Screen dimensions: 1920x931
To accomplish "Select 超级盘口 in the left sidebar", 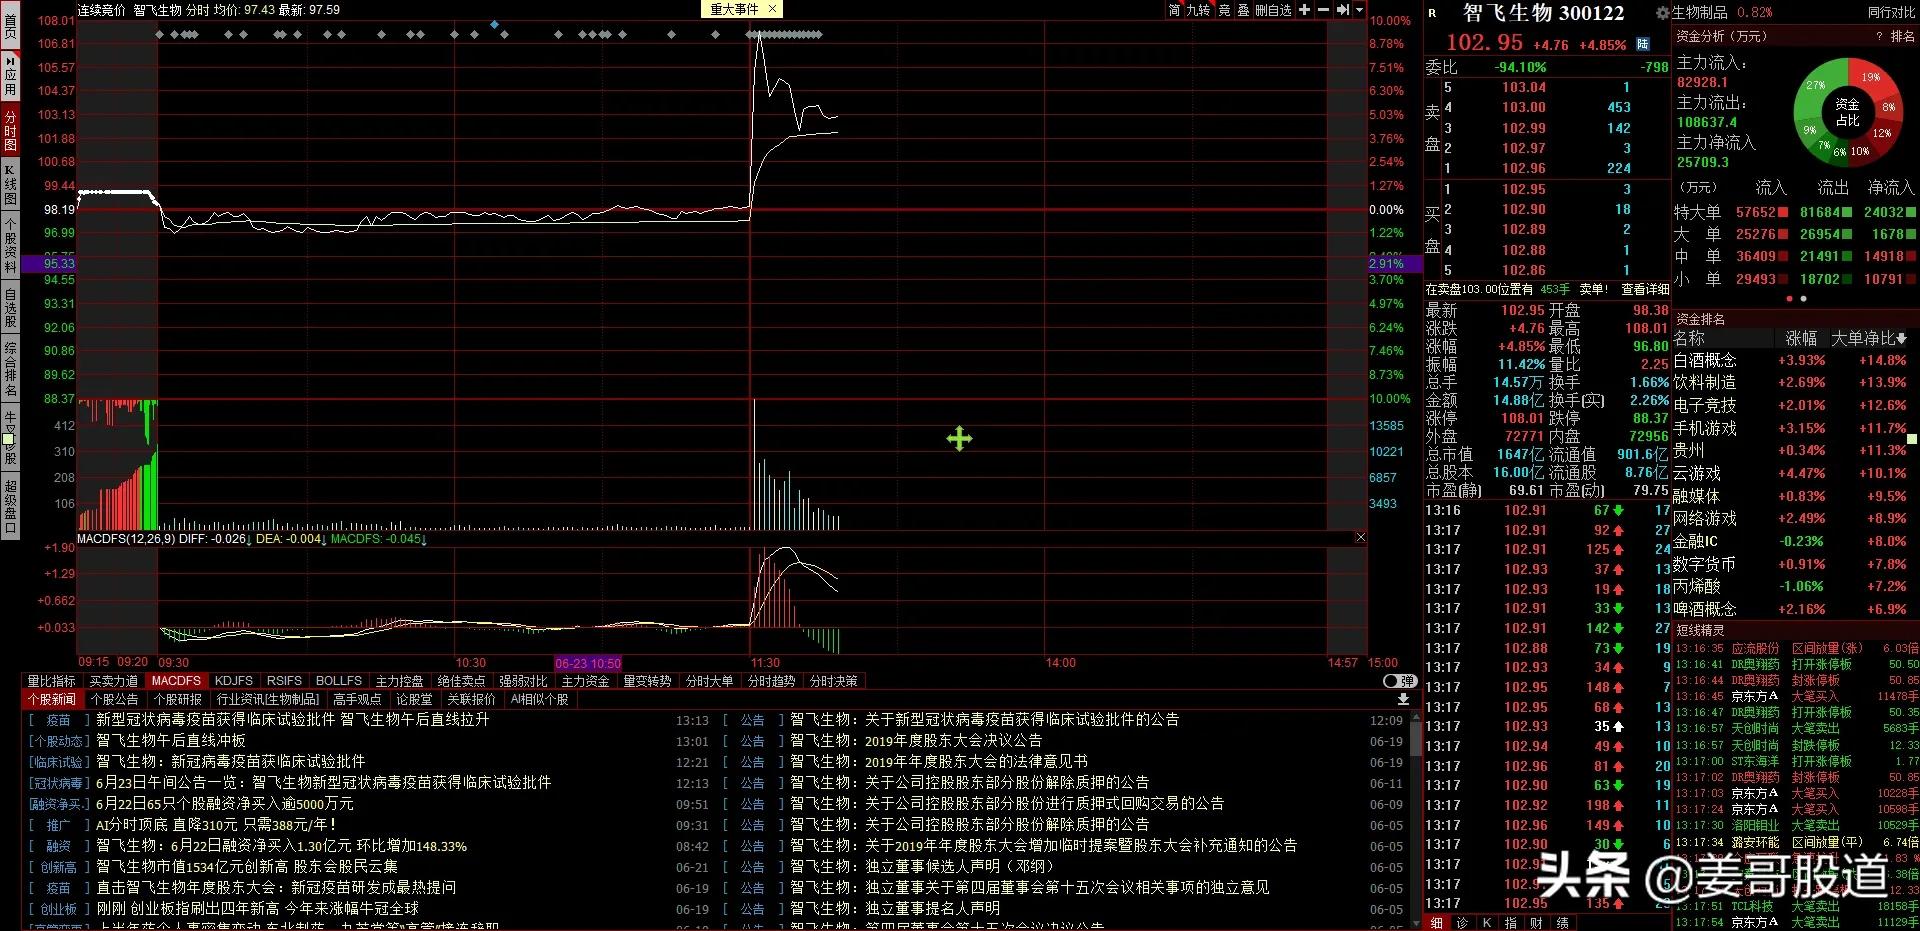I will pyautogui.click(x=10, y=506).
